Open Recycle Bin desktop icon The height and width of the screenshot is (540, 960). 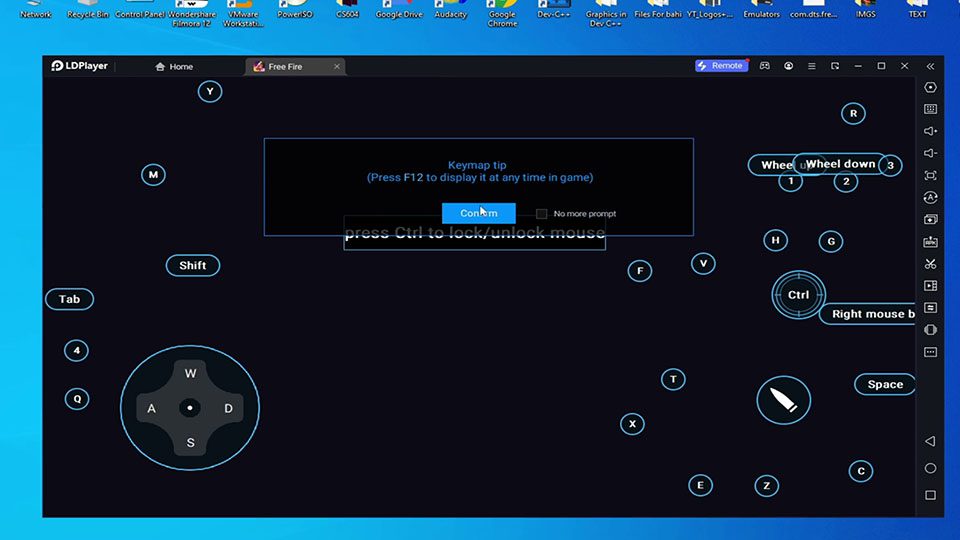tap(88, 10)
